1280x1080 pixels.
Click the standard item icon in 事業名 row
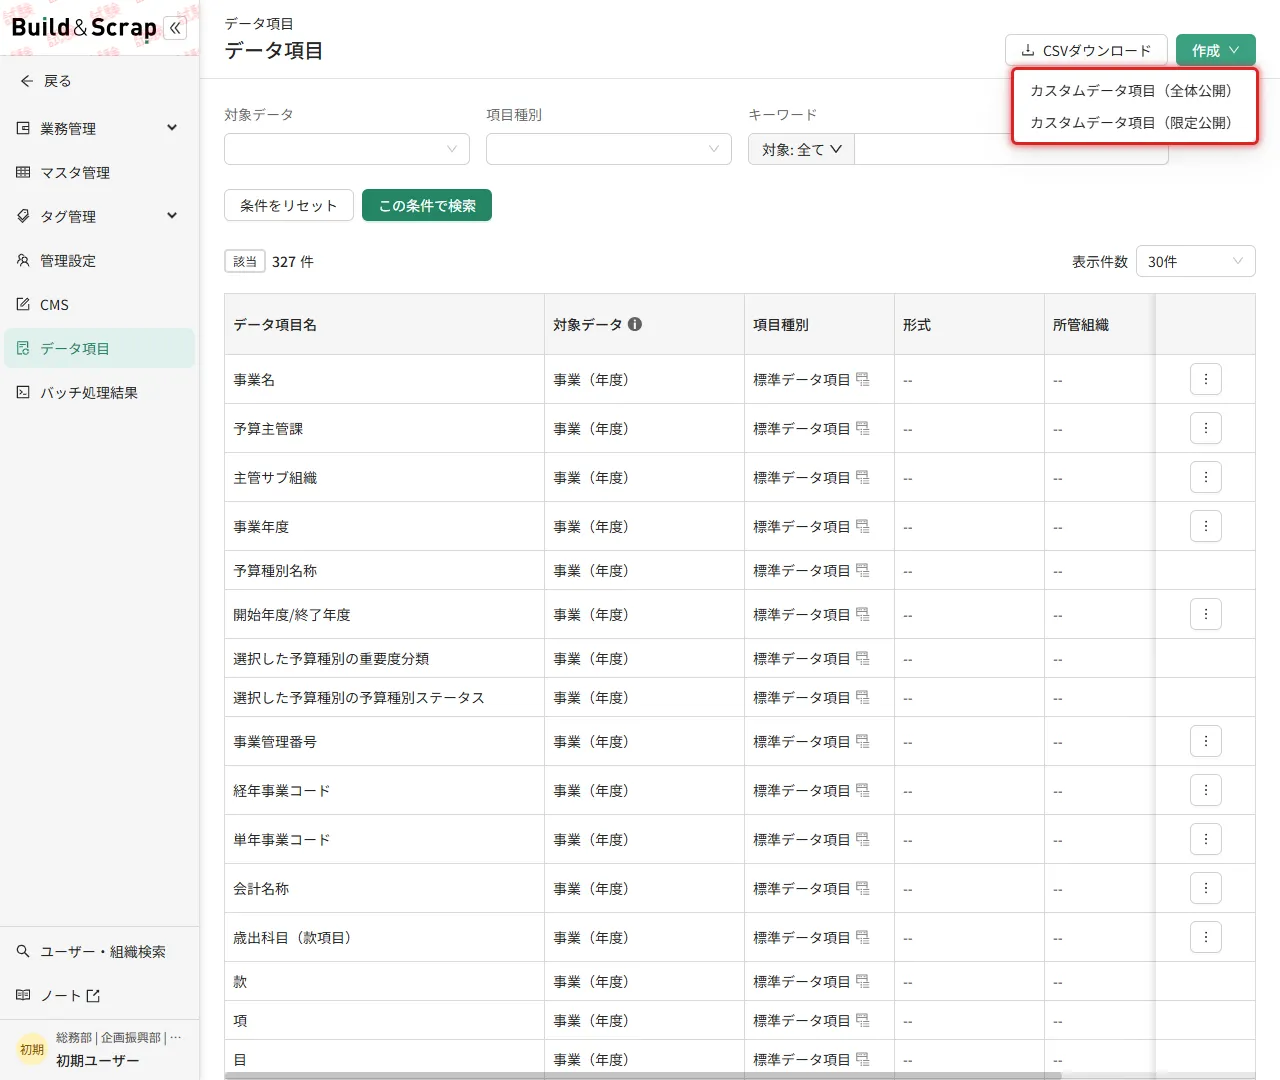click(x=863, y=379)
